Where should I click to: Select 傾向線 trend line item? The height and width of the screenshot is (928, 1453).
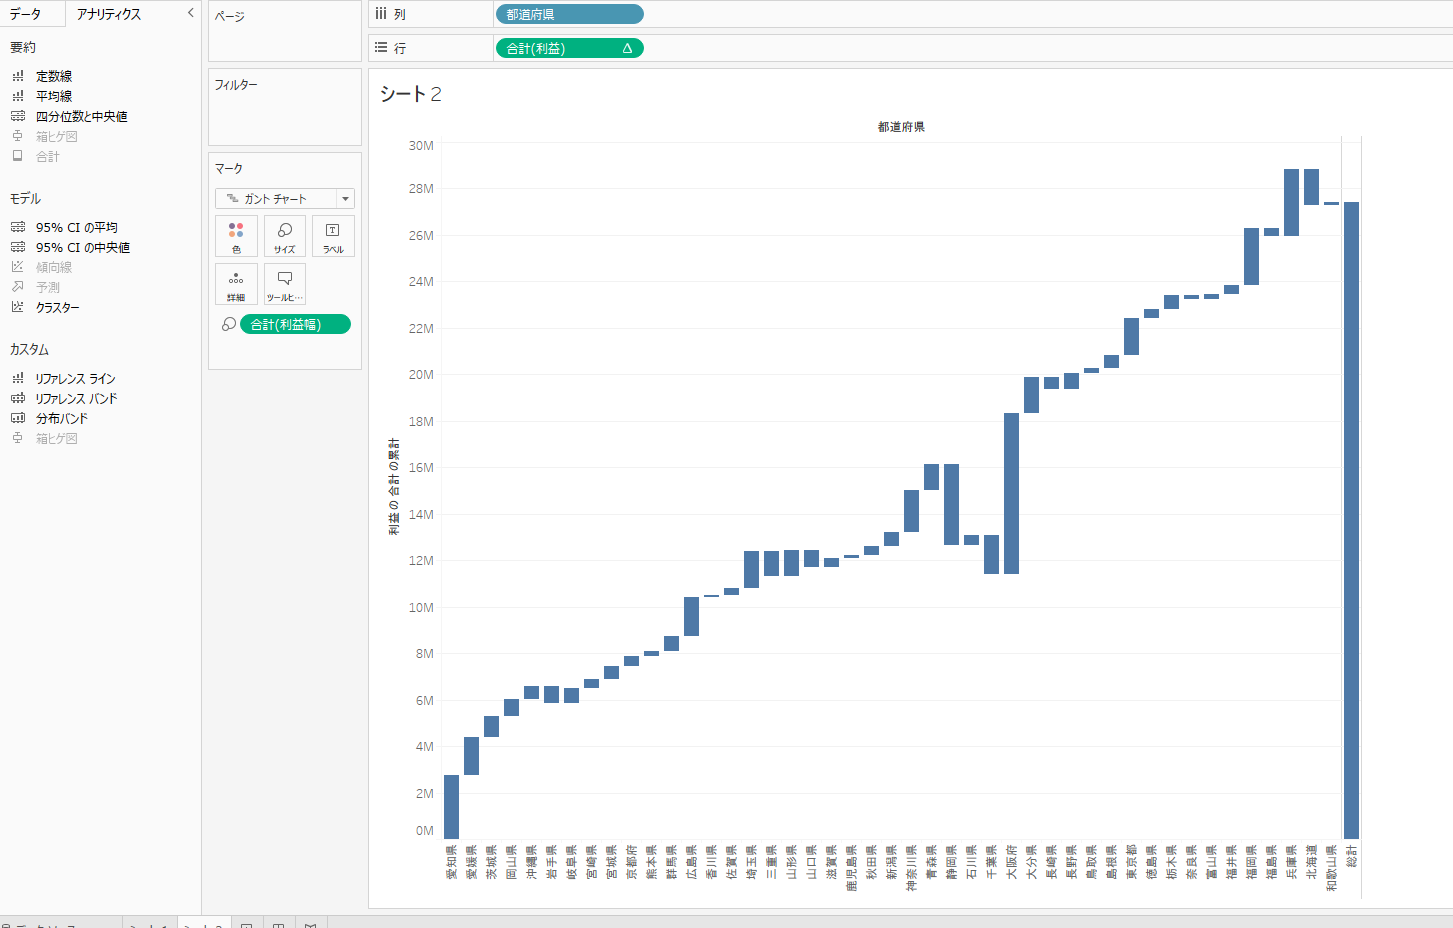pos(54,267)
